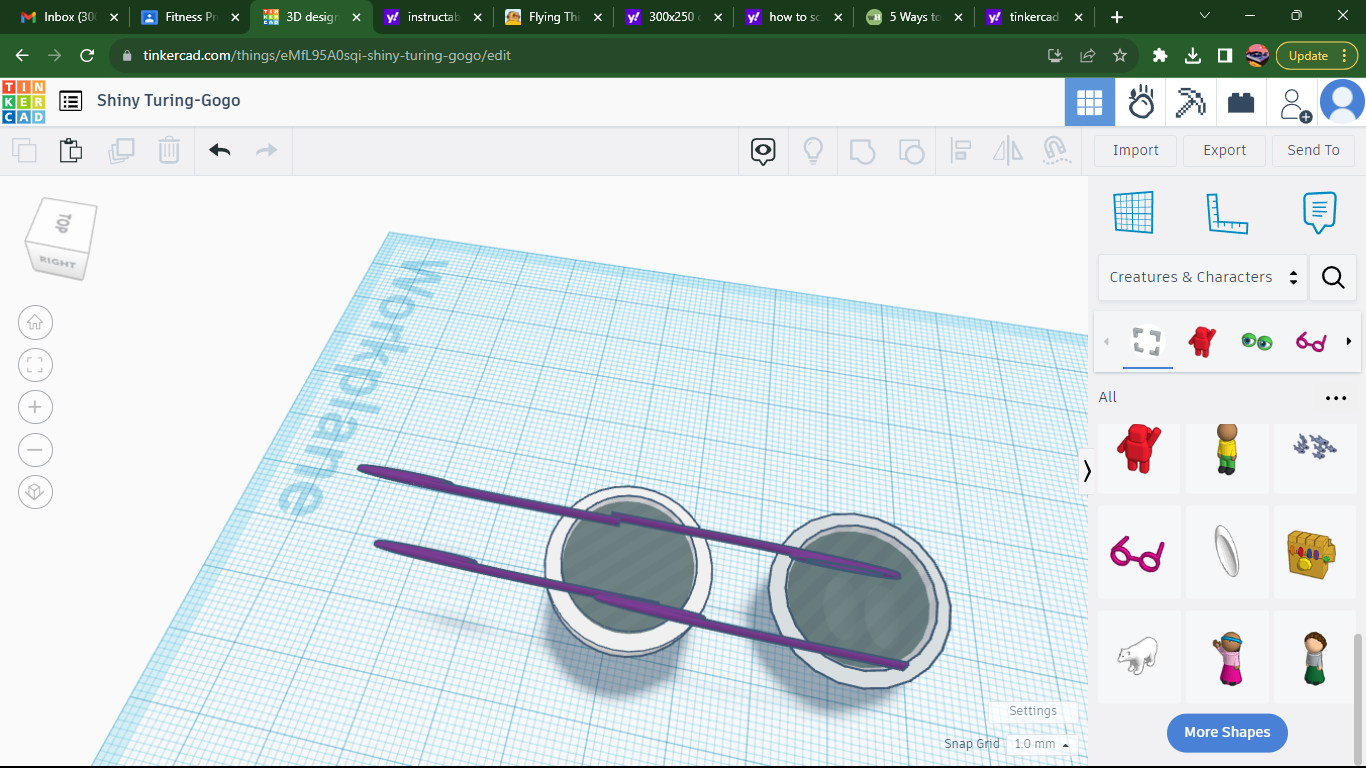
Task: Switch to the instructables browser tab
Action: tap(432, 16)
